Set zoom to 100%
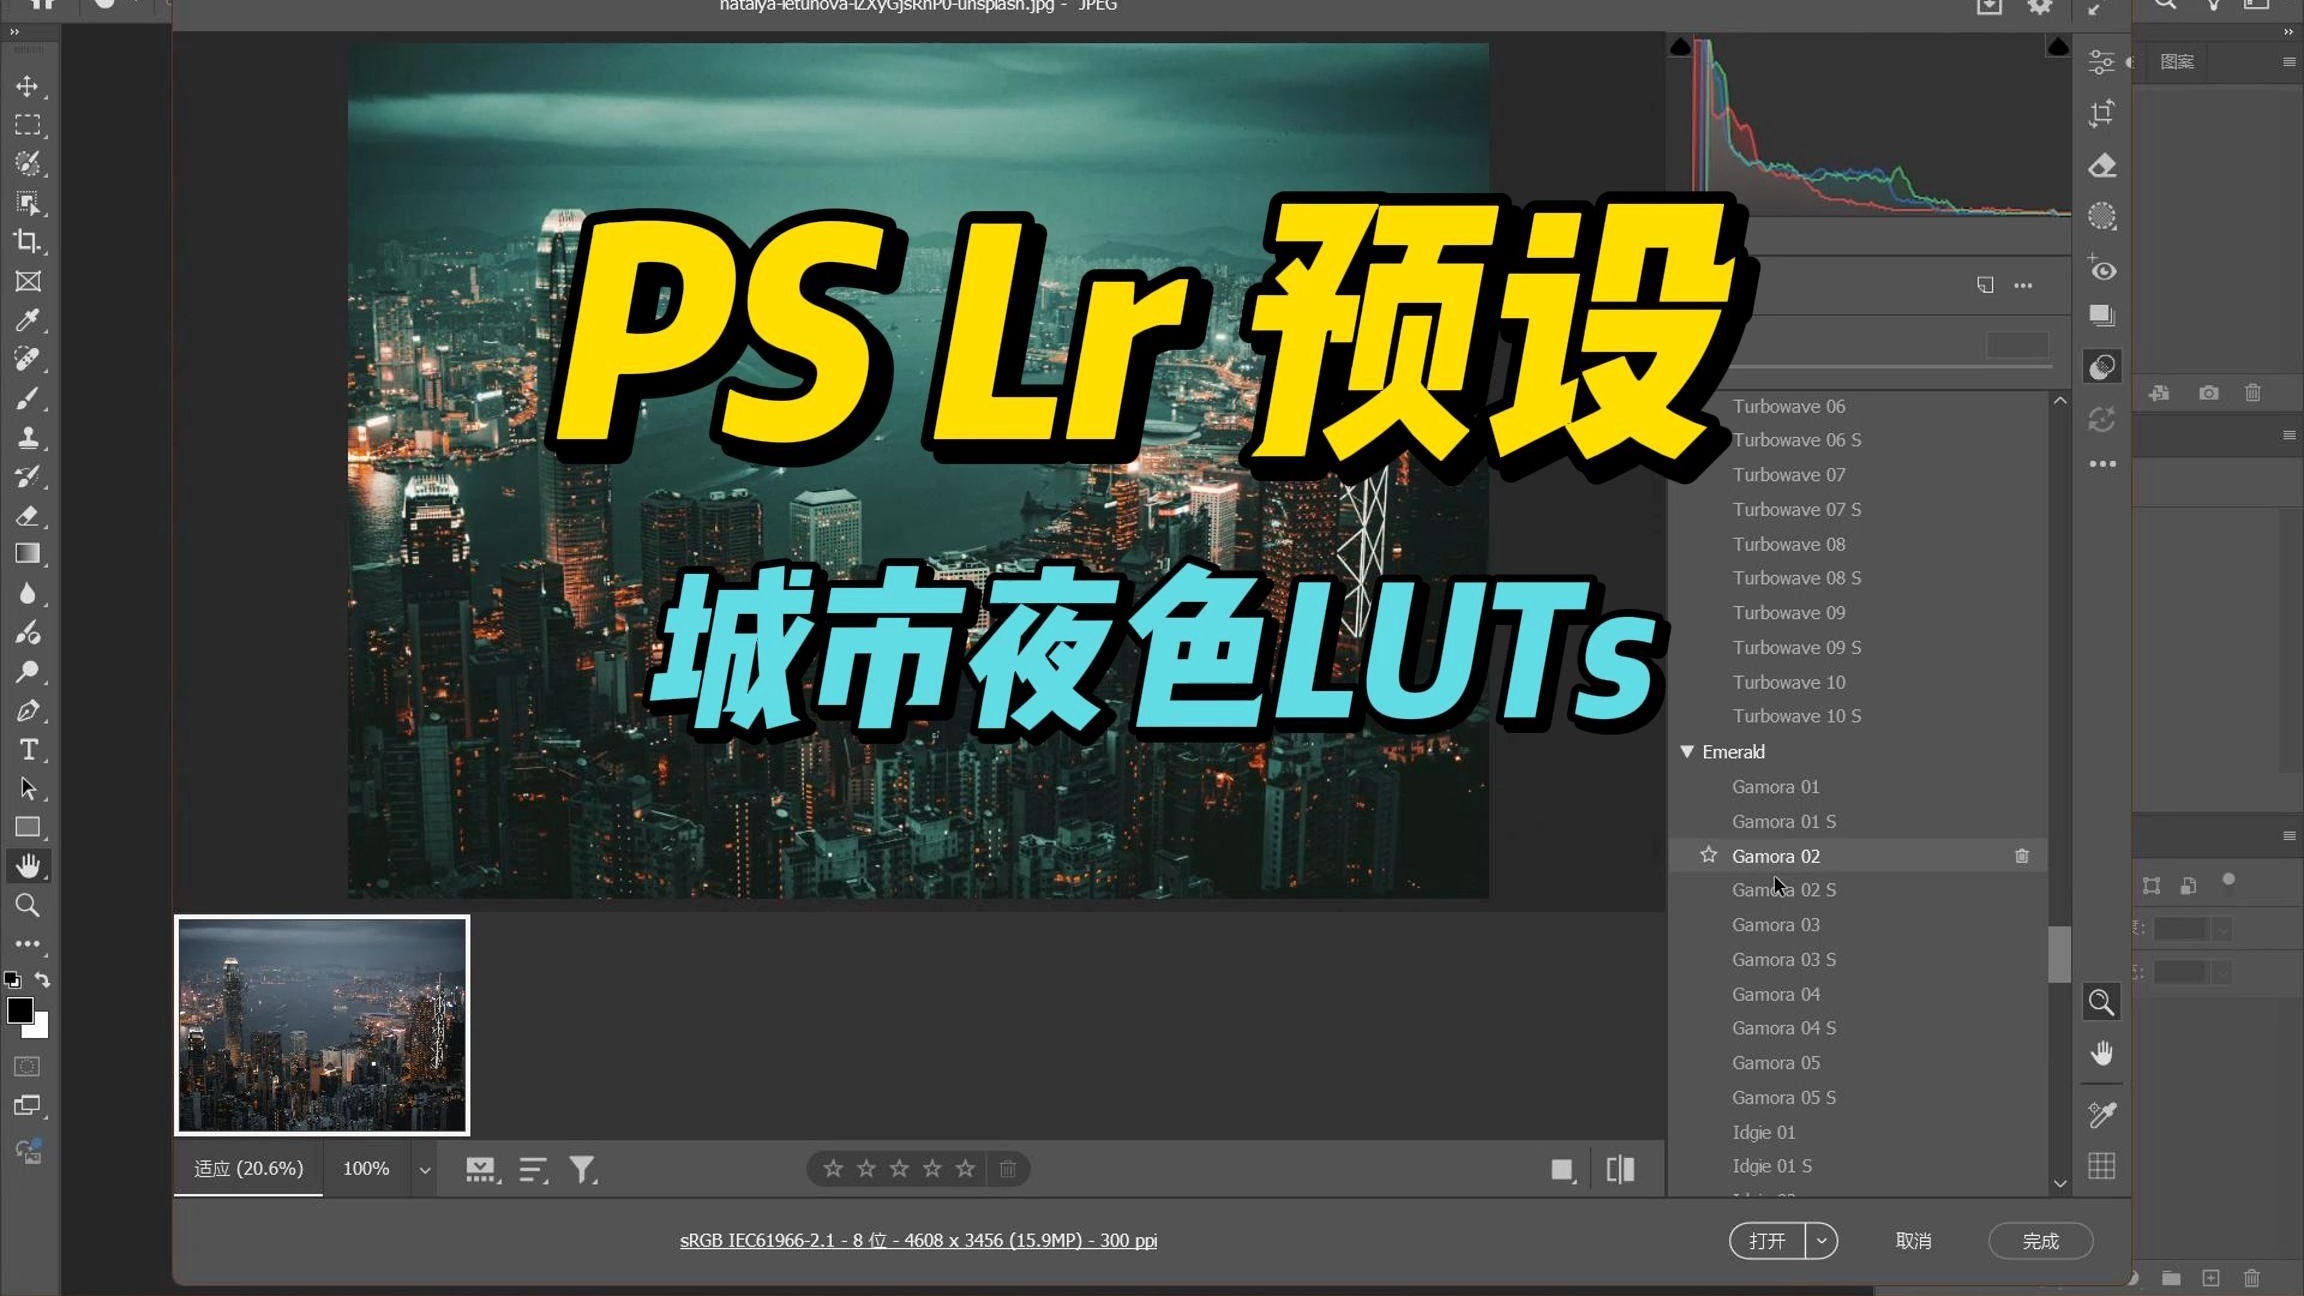The width and height of the screenshot is (2304, 1296). pos(366,1168)
